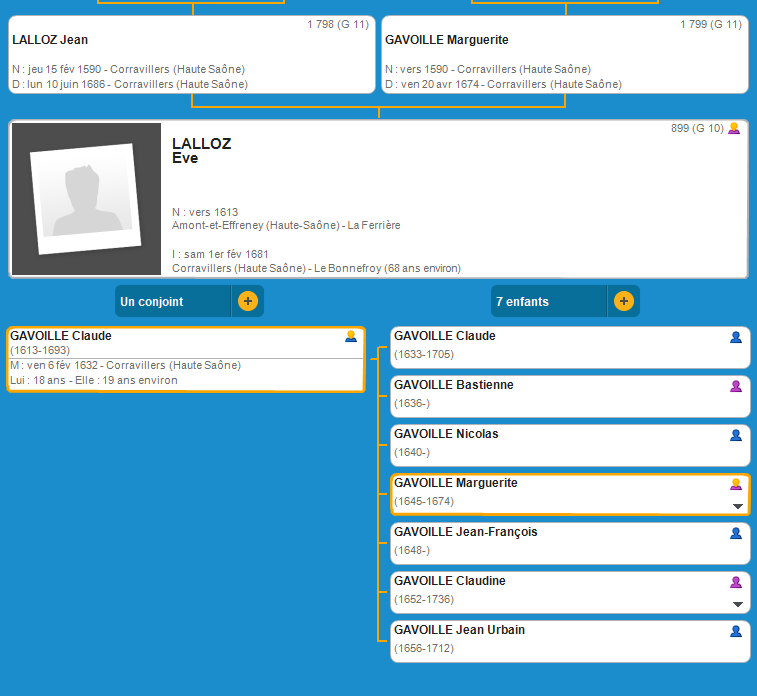
Task: Select the marriage details line for spouse Claude
Action: pyautogui.click(x=125, y=366)
